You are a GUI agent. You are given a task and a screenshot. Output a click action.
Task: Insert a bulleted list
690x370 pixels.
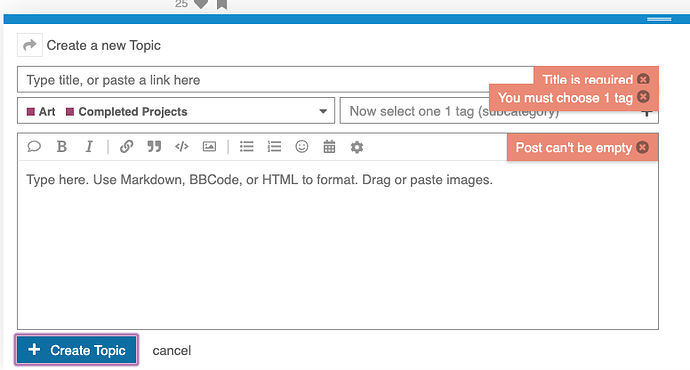pos(246,147)
